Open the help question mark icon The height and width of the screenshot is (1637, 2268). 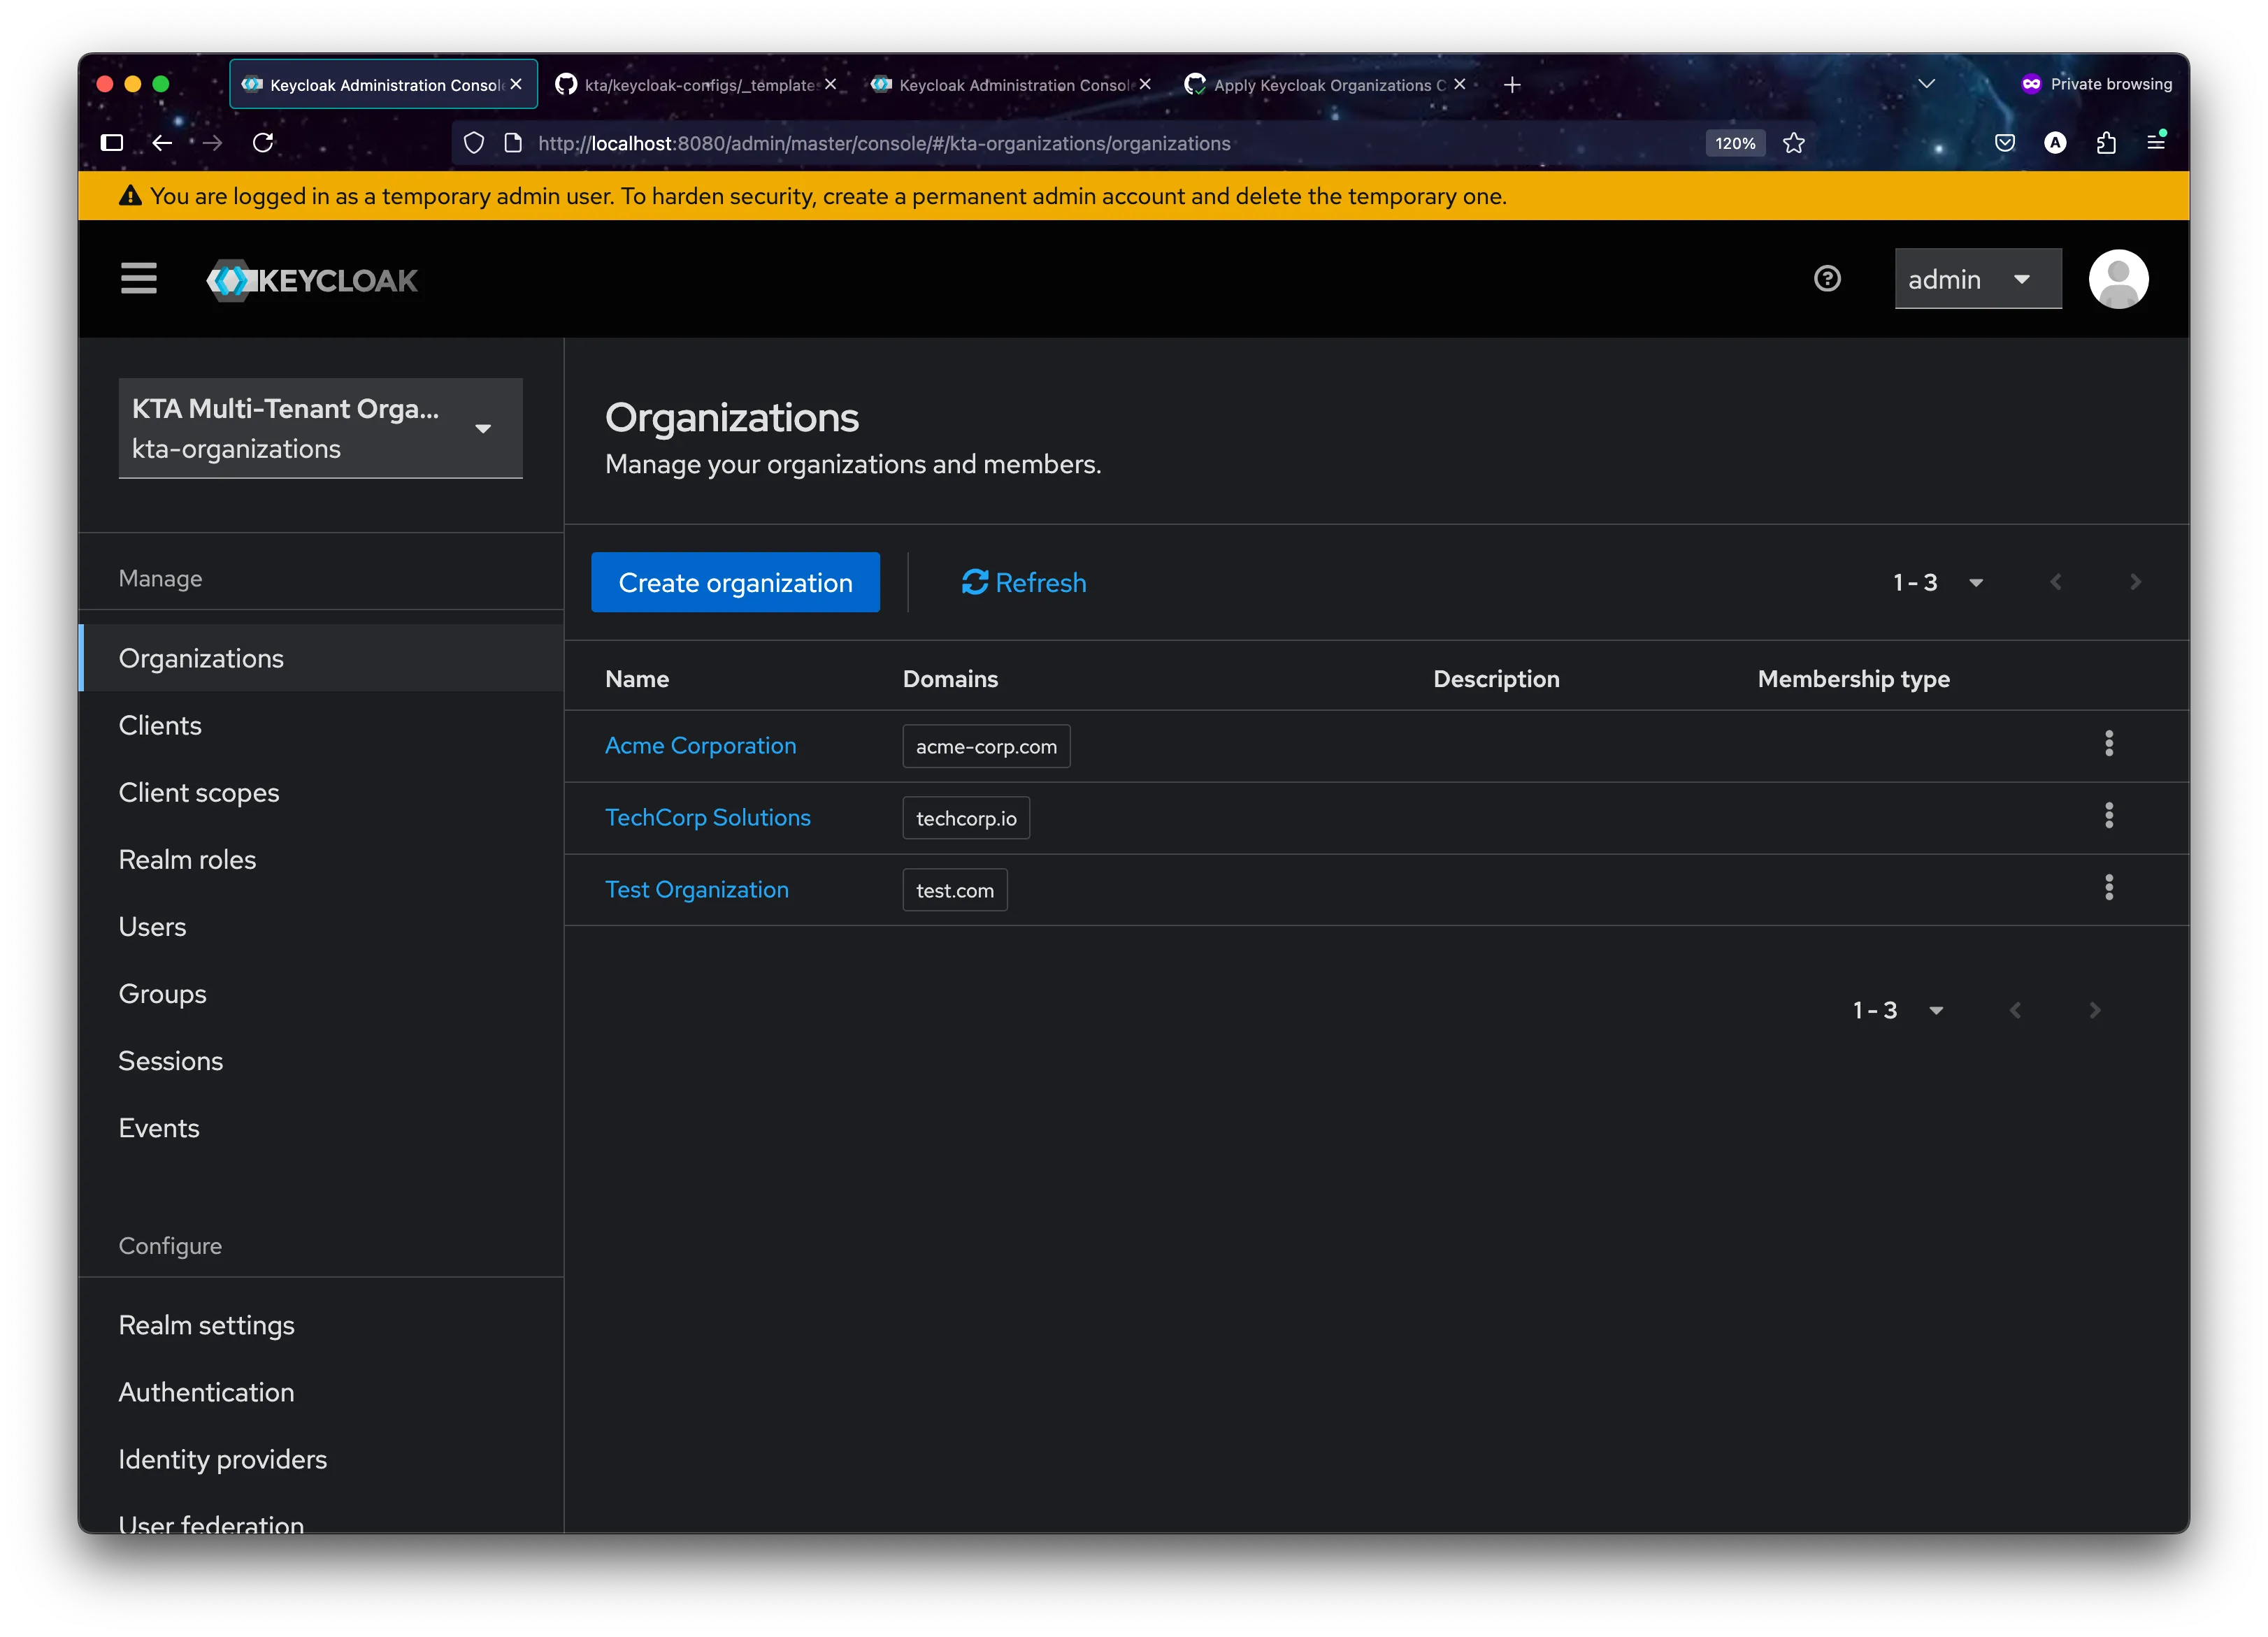(x=1827, y=279)
